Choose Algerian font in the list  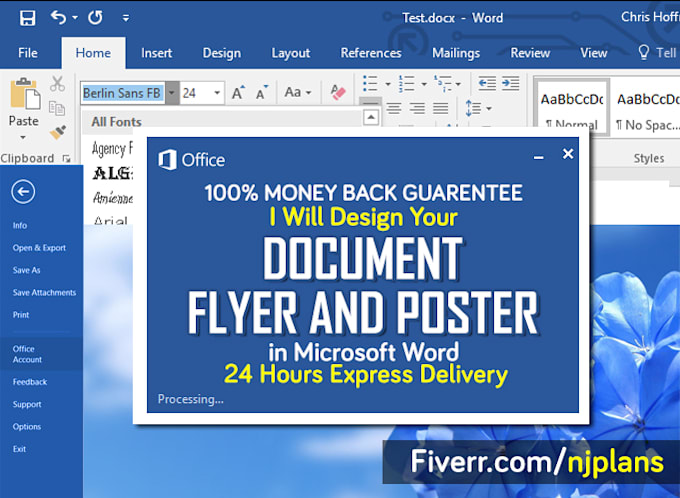(x=112, y=174)
